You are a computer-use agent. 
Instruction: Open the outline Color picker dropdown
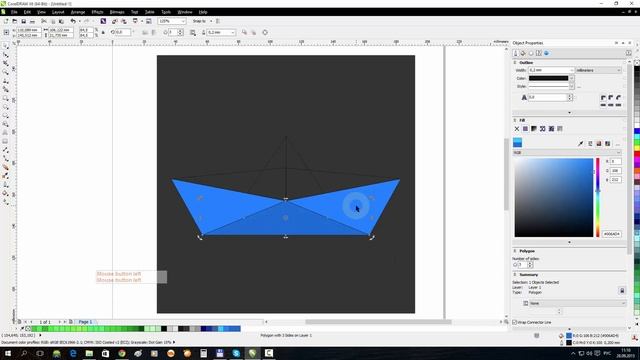(x=571, y=78)
